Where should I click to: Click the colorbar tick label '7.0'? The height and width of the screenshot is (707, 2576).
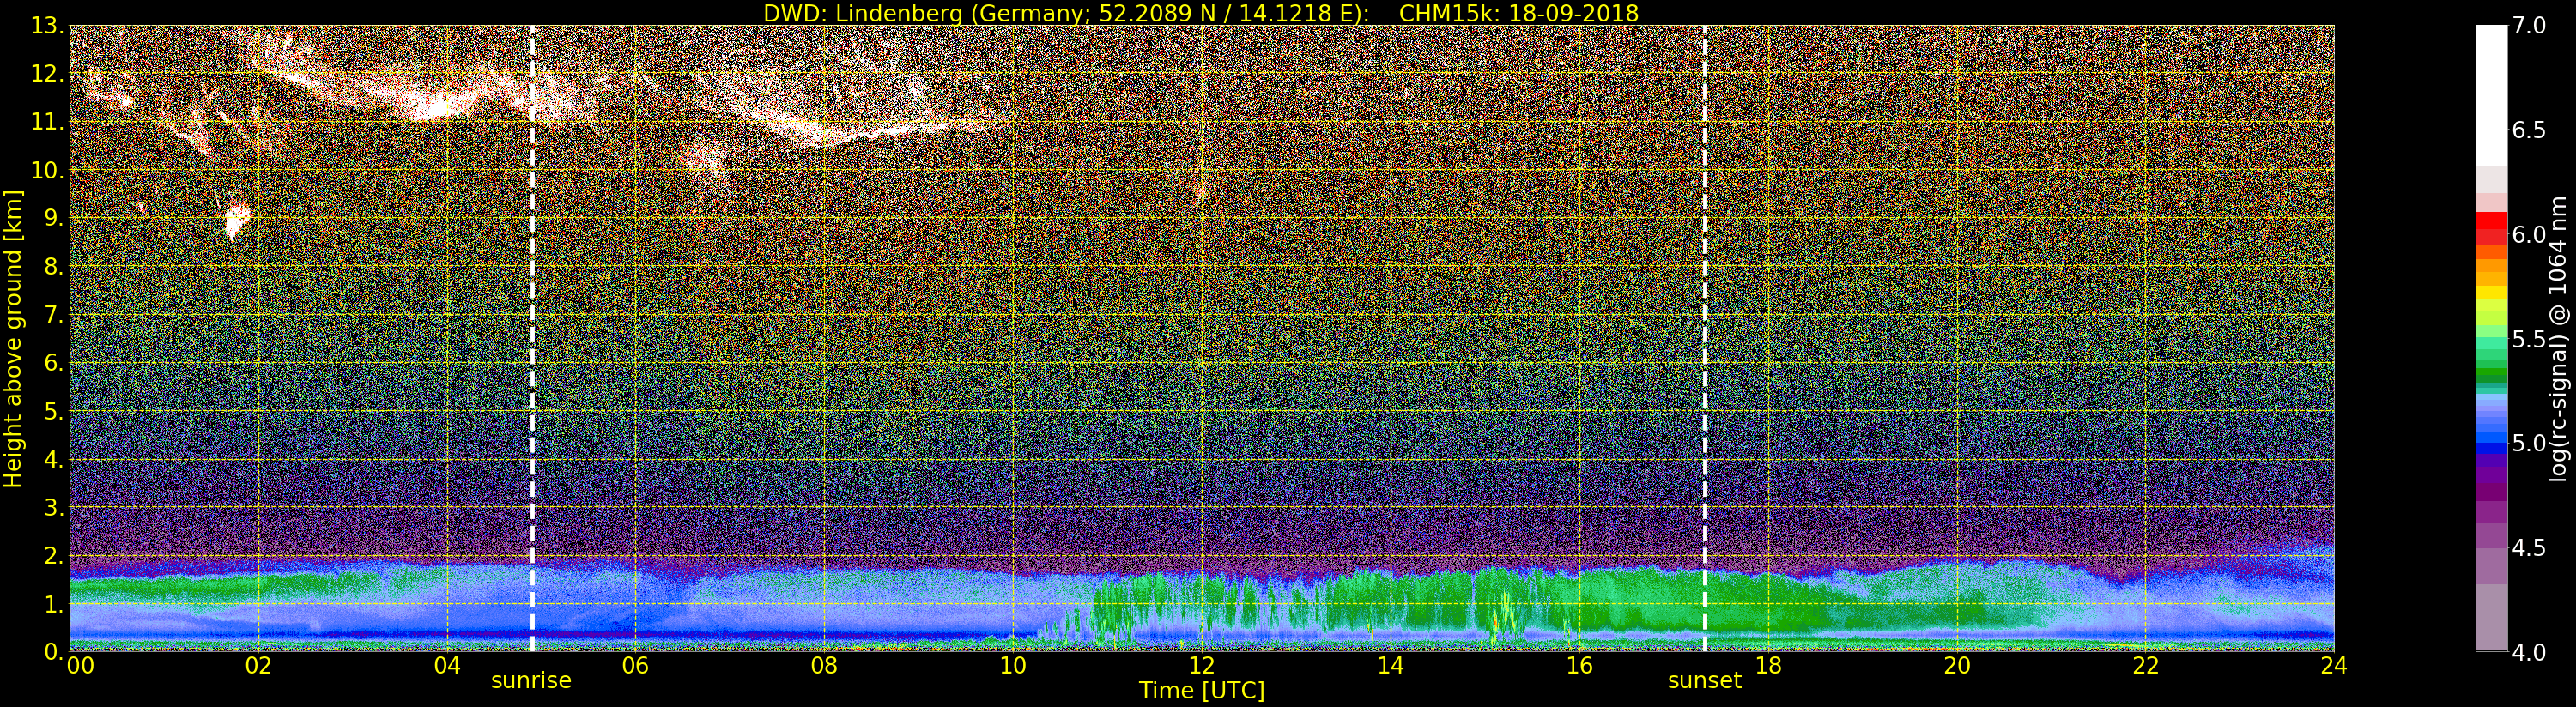point(2528,26)
